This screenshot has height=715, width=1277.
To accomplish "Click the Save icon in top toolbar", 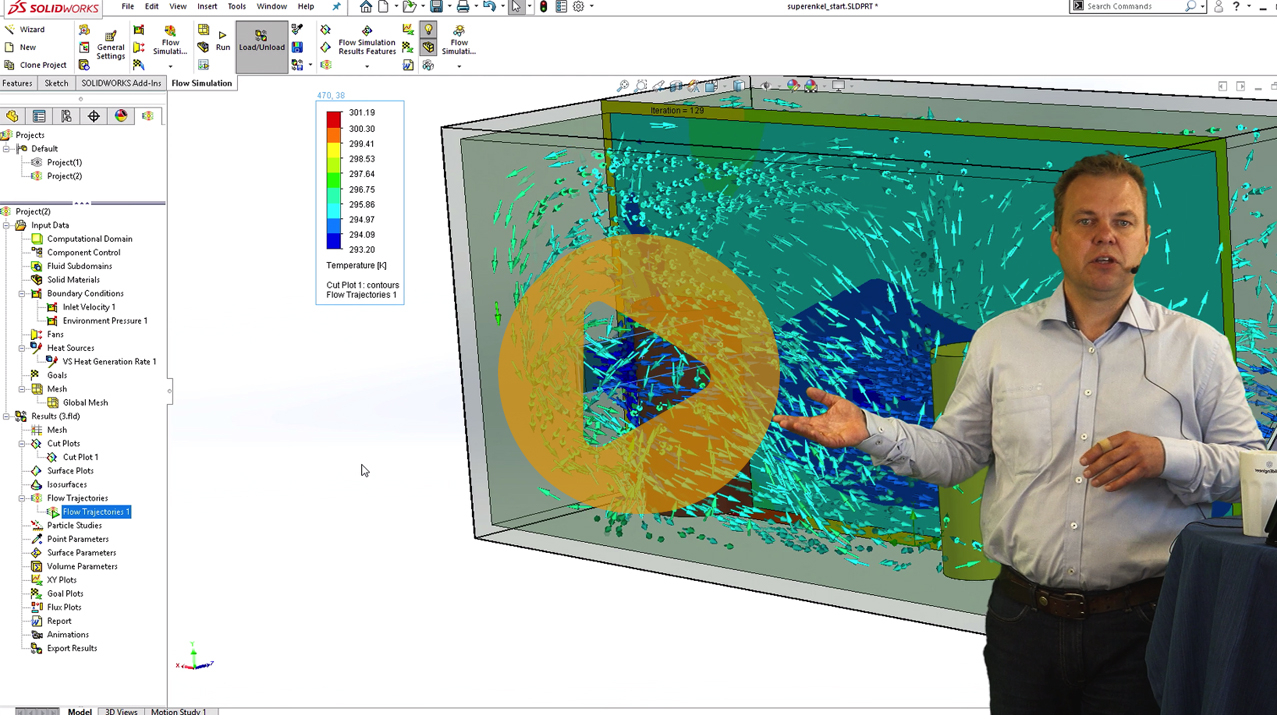I will (x=436, y=7).
